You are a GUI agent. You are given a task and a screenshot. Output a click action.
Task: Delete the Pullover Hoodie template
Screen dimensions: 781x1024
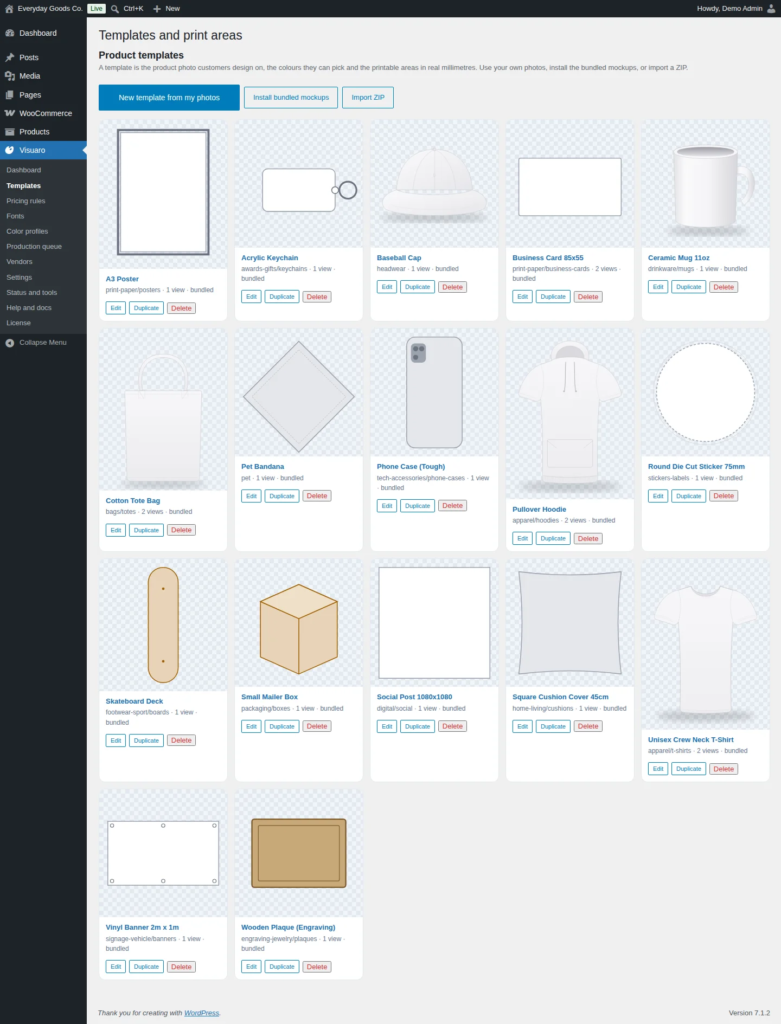(x=588, y=538)
